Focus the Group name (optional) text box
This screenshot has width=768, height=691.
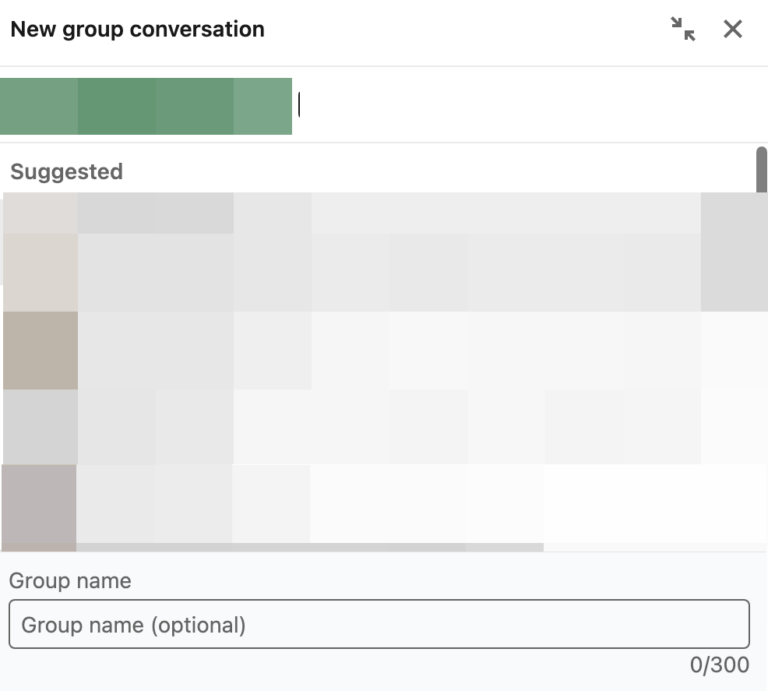378,625
